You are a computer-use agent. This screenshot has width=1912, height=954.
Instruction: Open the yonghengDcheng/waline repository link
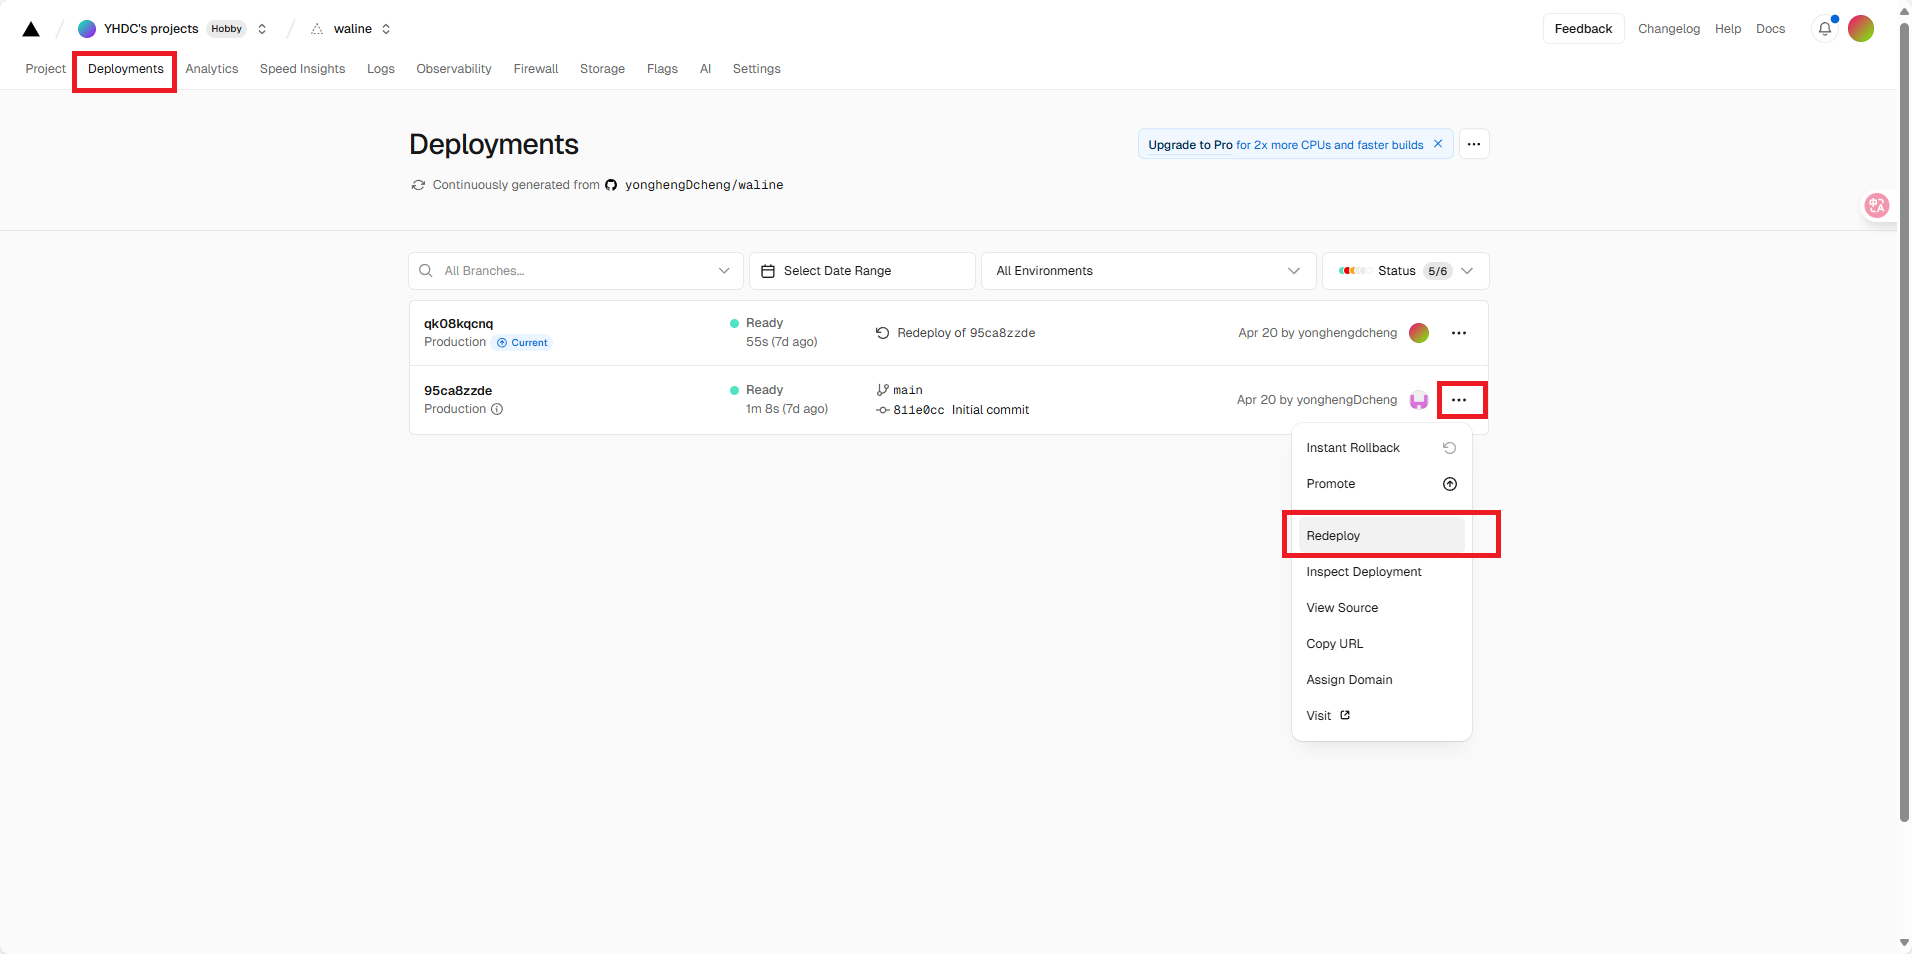pyautogui.click(x=703, y=185)
